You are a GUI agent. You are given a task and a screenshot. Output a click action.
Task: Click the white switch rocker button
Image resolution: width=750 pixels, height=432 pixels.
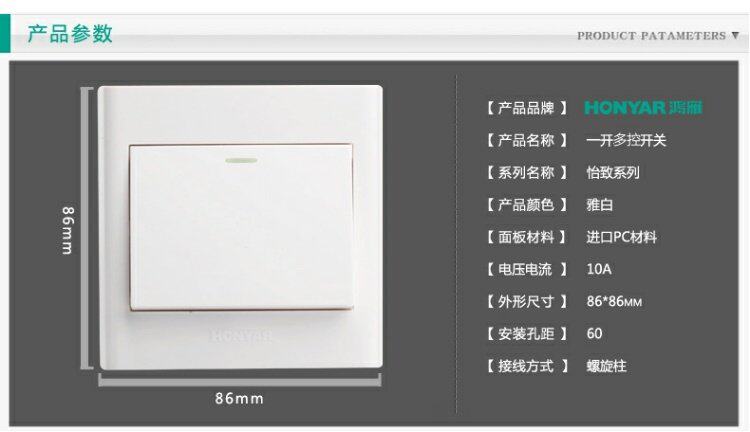coord(241,227)
